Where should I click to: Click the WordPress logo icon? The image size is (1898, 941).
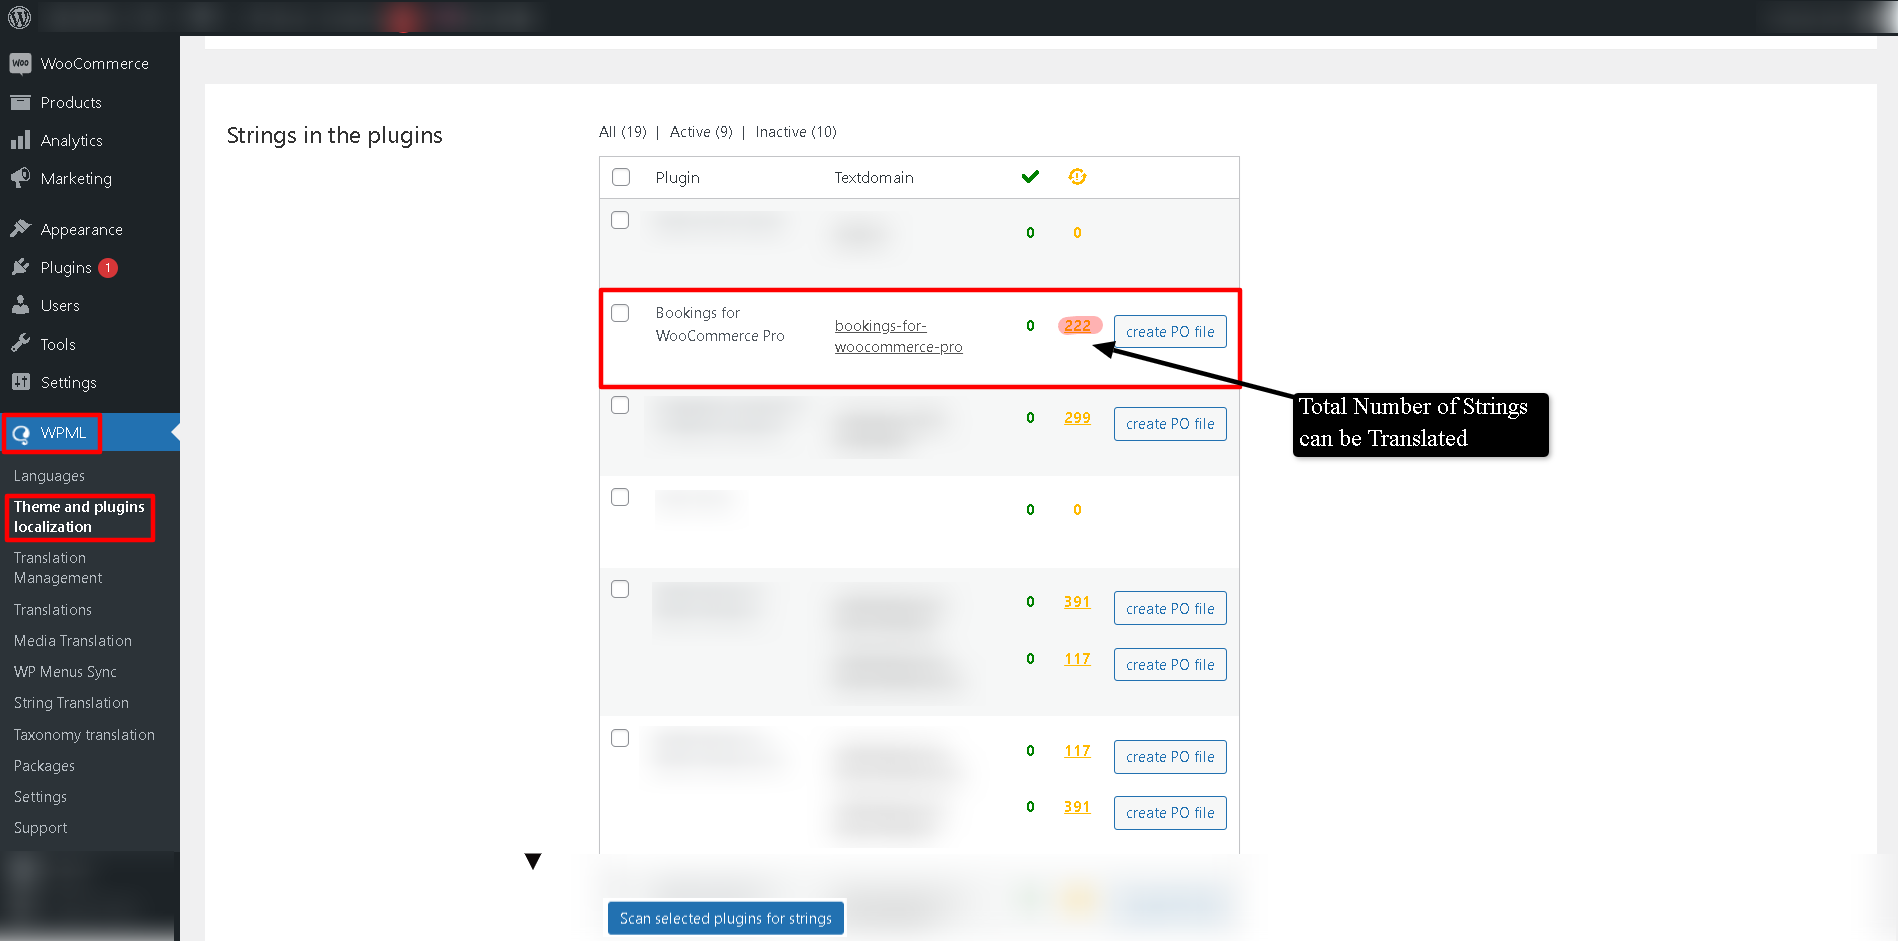coord(19,17)
